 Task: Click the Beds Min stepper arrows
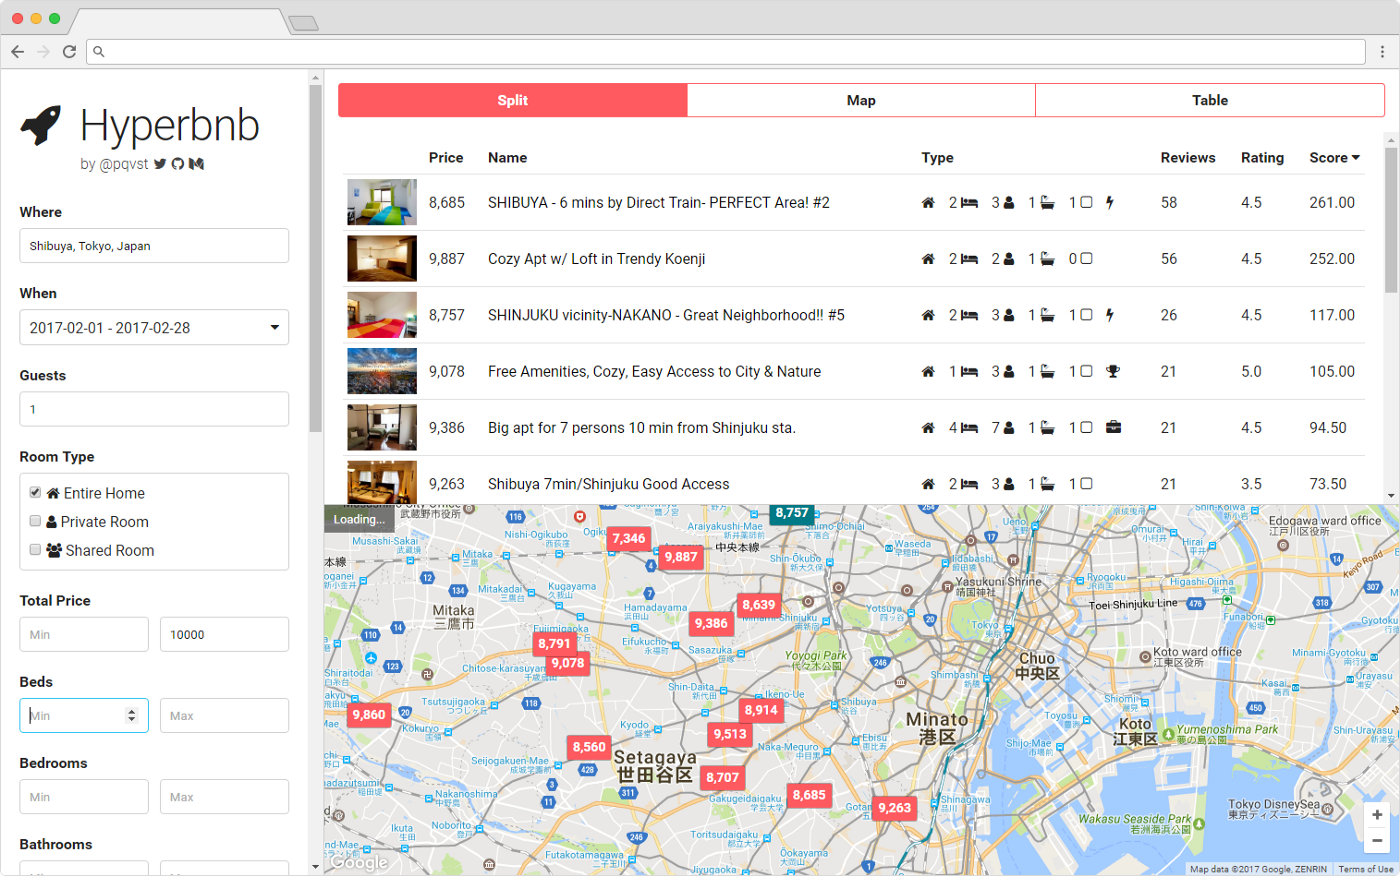click(131, 716)
